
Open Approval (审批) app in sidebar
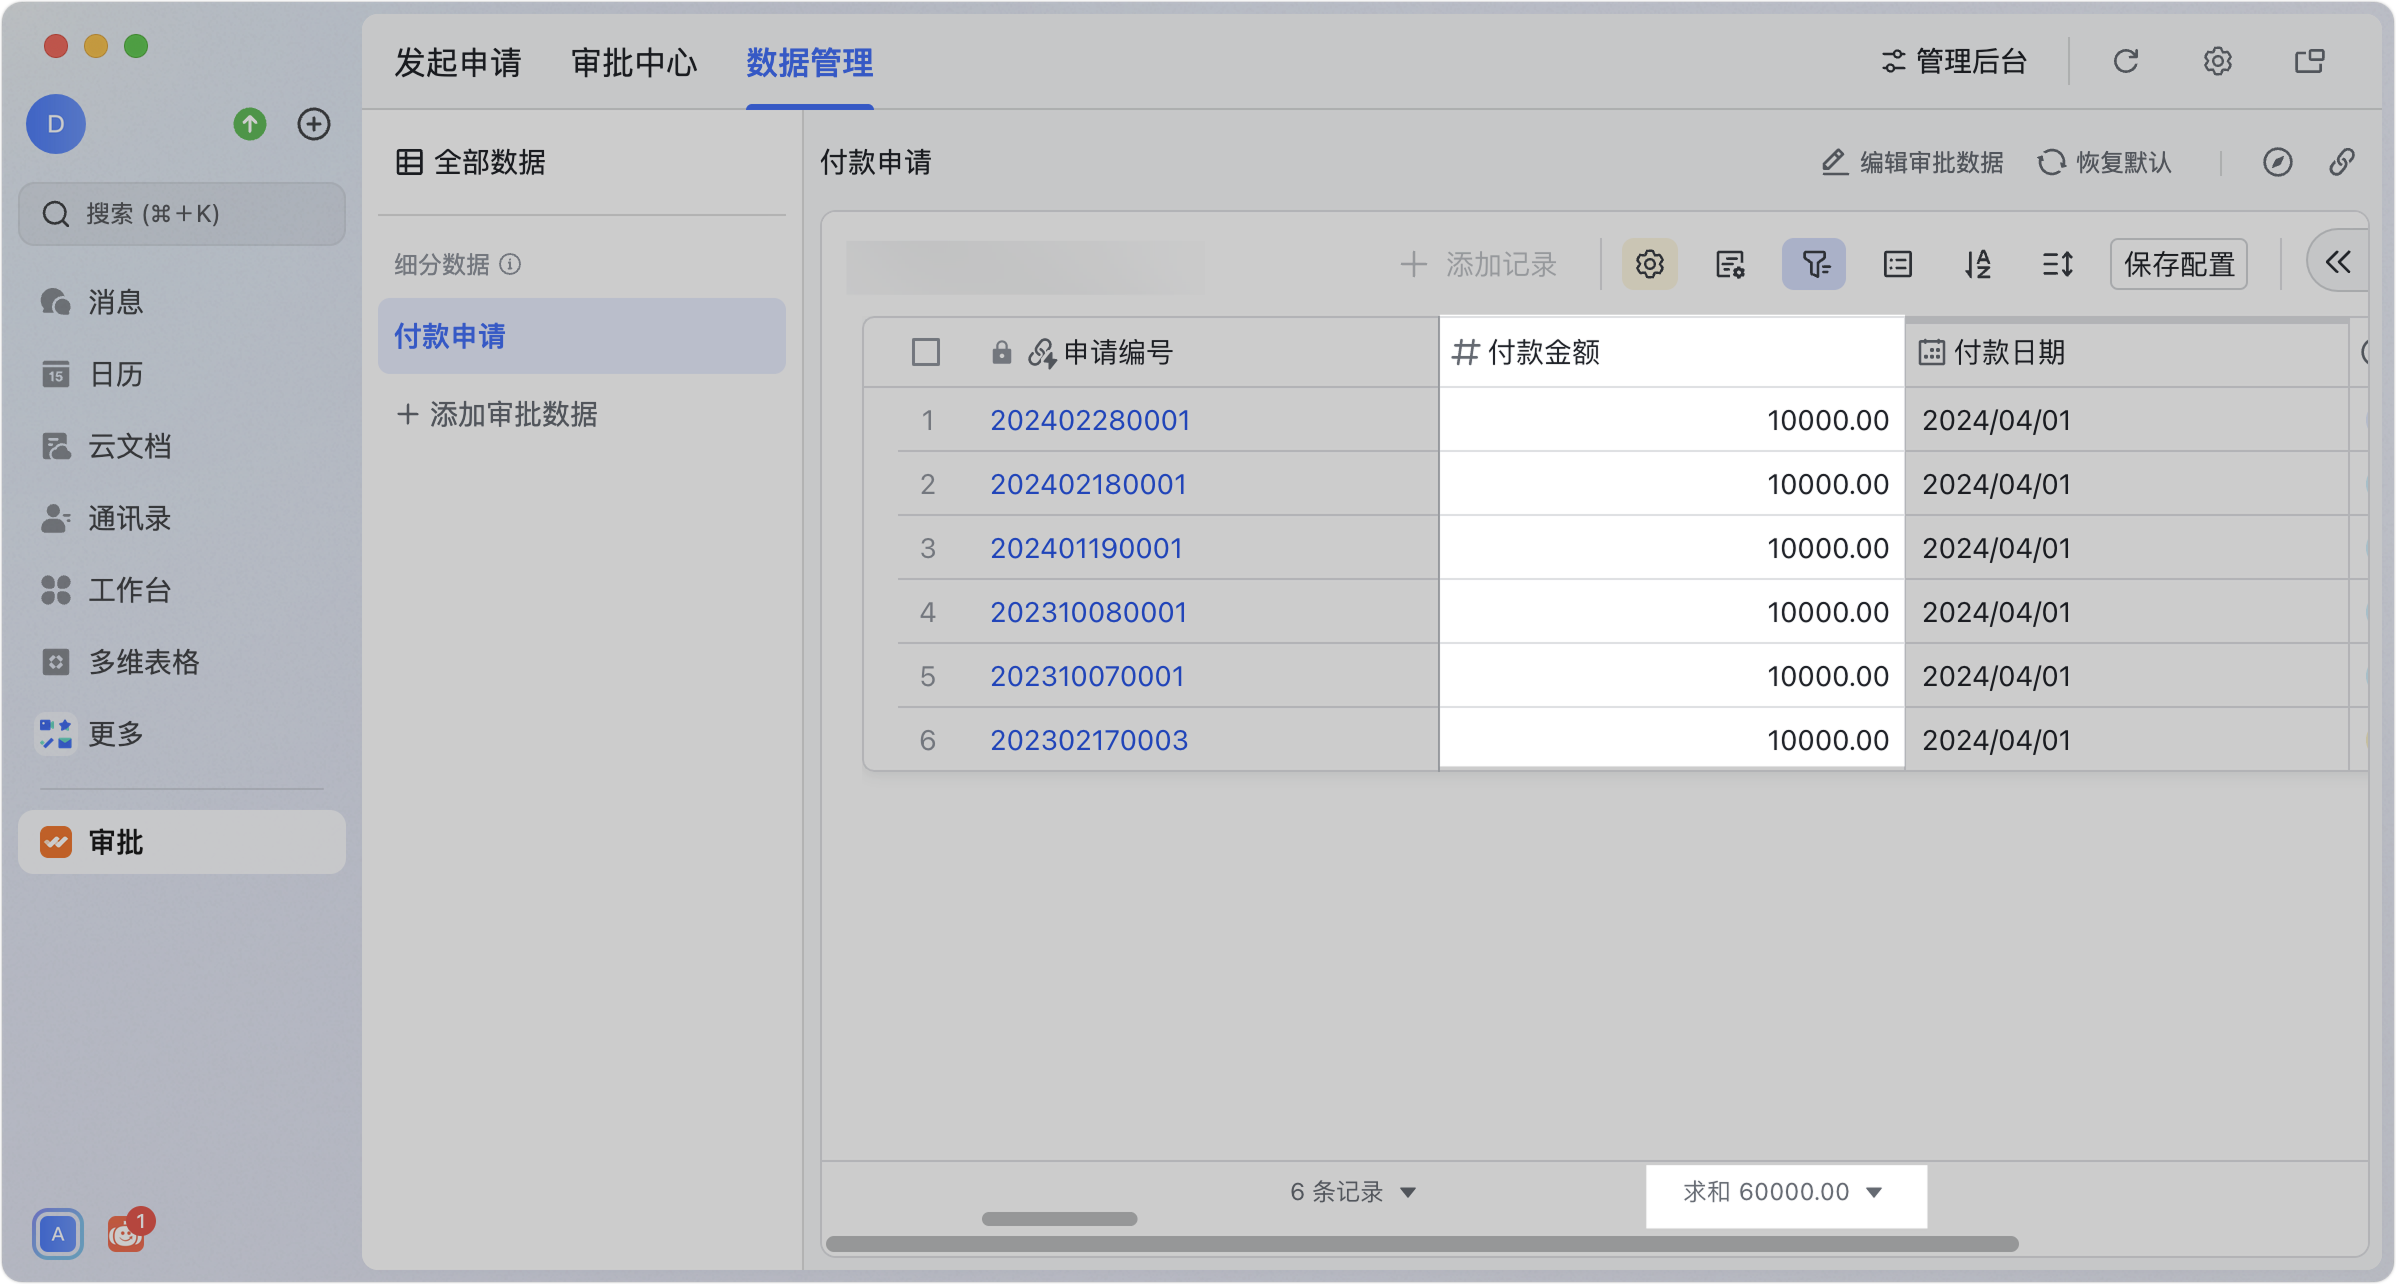click(x=182, y=842)
